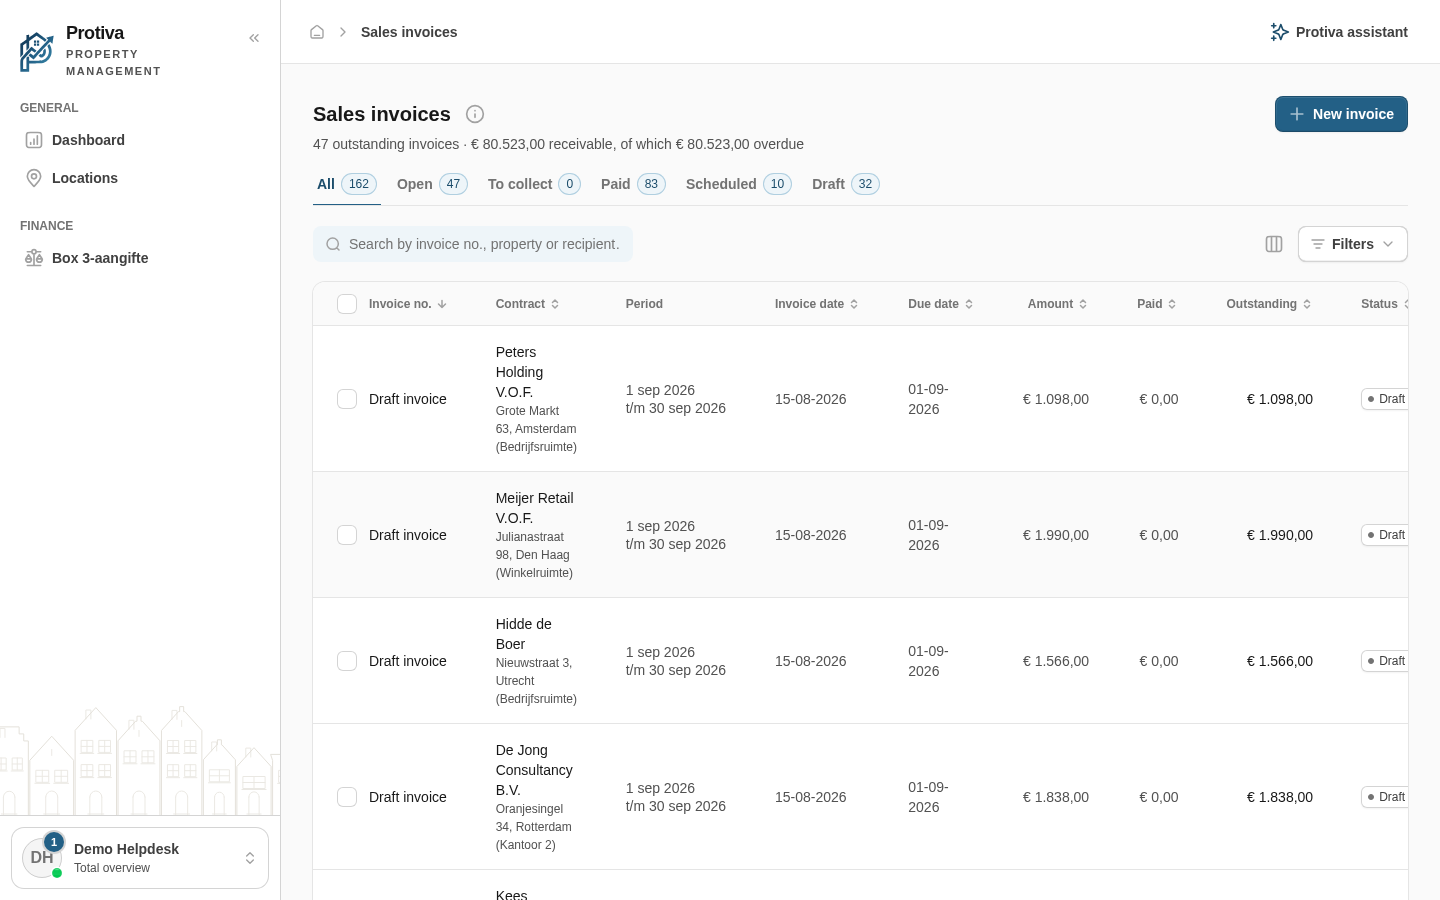Image resolution: width=1440 pixels, height=900 pixels.
Task: Click the info icon beside Sales invoices
Action: tap(475, 114)
